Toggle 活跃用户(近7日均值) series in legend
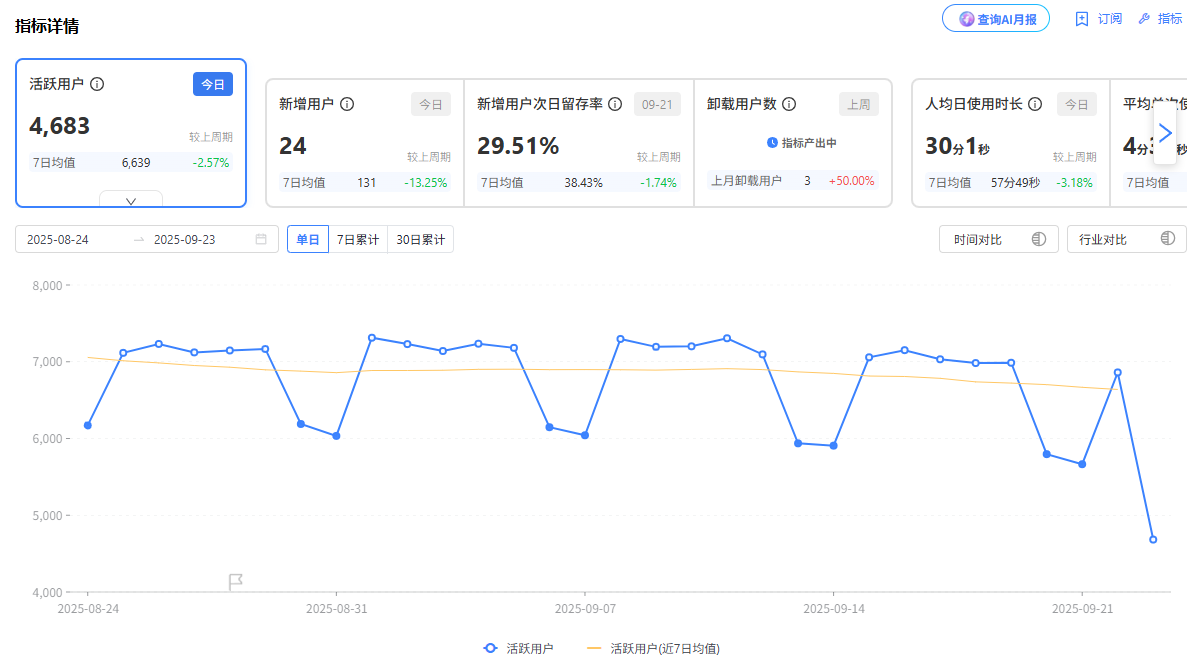This screenshot has width=1198, height=667. pyautogui.click(x=653, y=648)
